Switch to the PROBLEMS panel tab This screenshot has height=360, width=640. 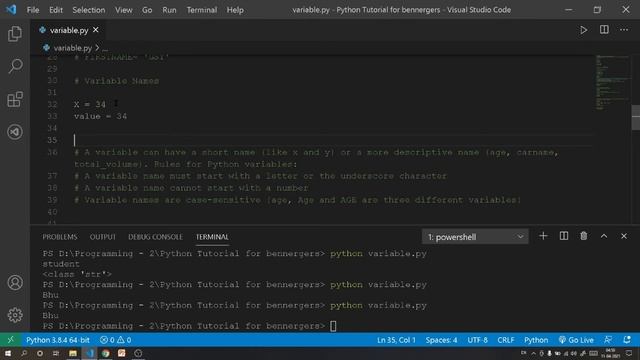pos(60,237)
